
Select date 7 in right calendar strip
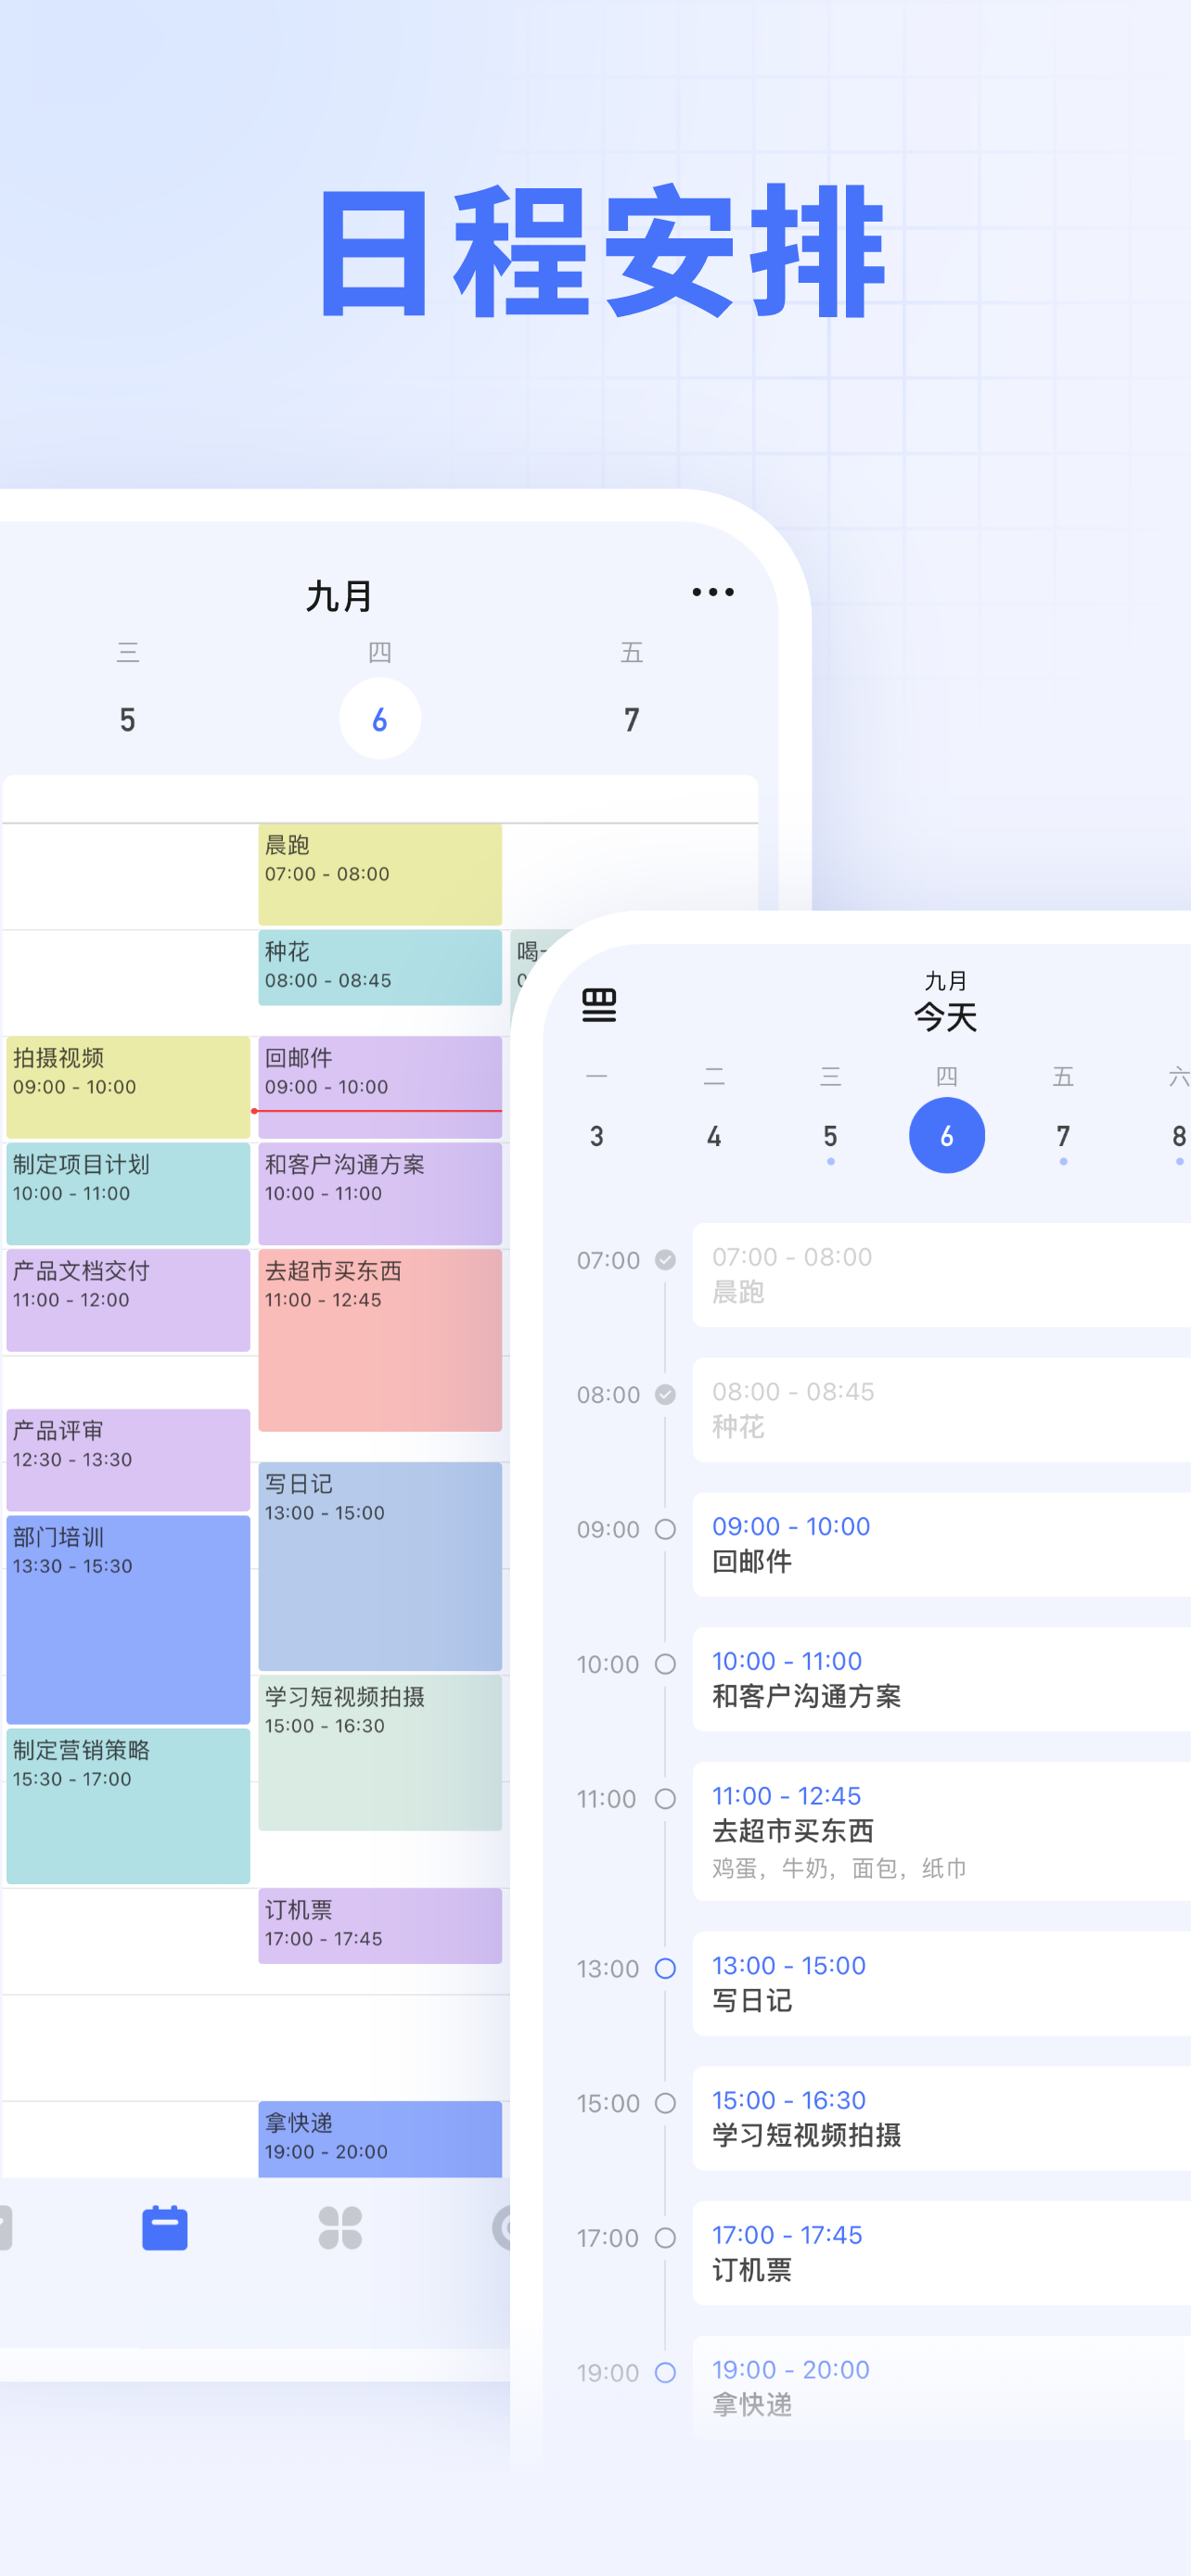(1063, 1136)
